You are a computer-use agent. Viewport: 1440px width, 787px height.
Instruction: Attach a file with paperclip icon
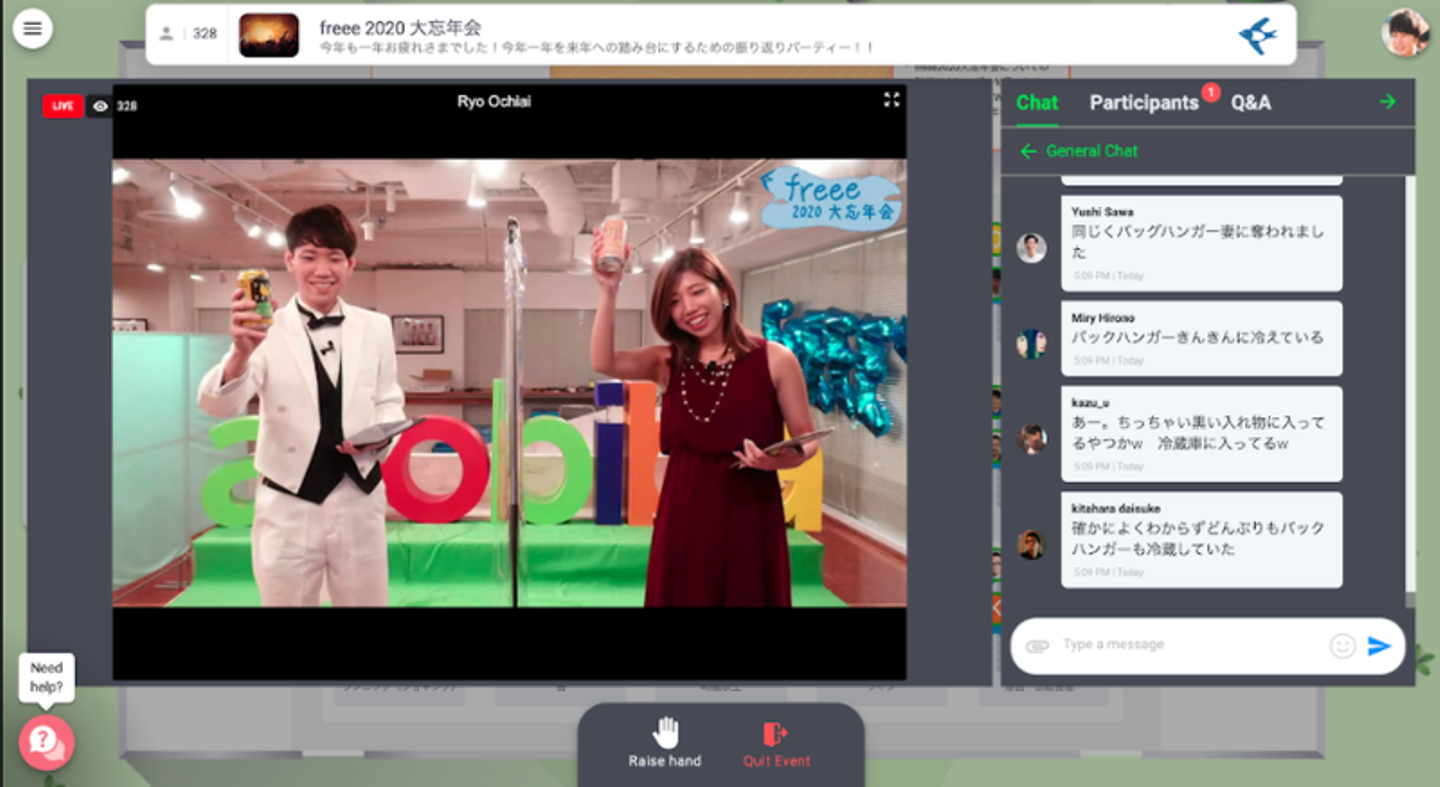[x=1037, y=646]
